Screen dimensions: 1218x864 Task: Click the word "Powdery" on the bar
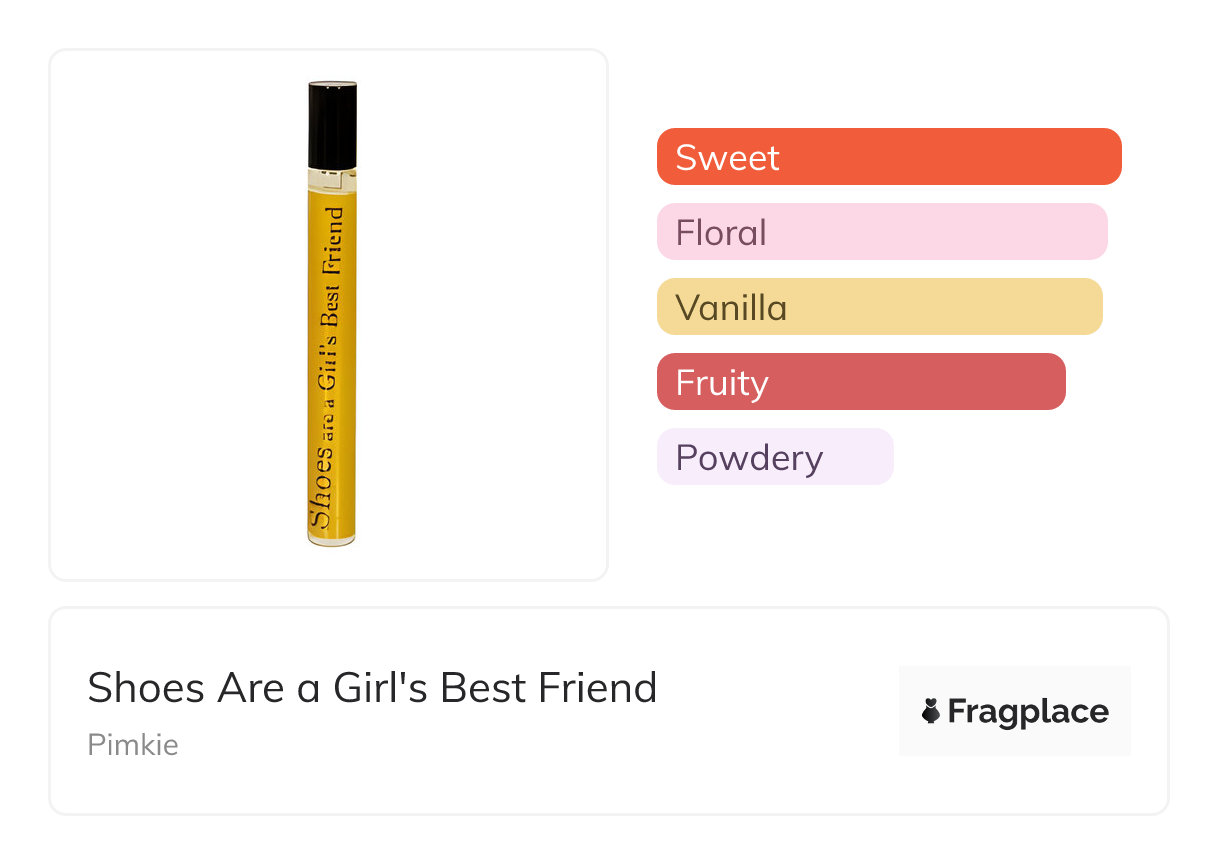[x=749, y=457]
